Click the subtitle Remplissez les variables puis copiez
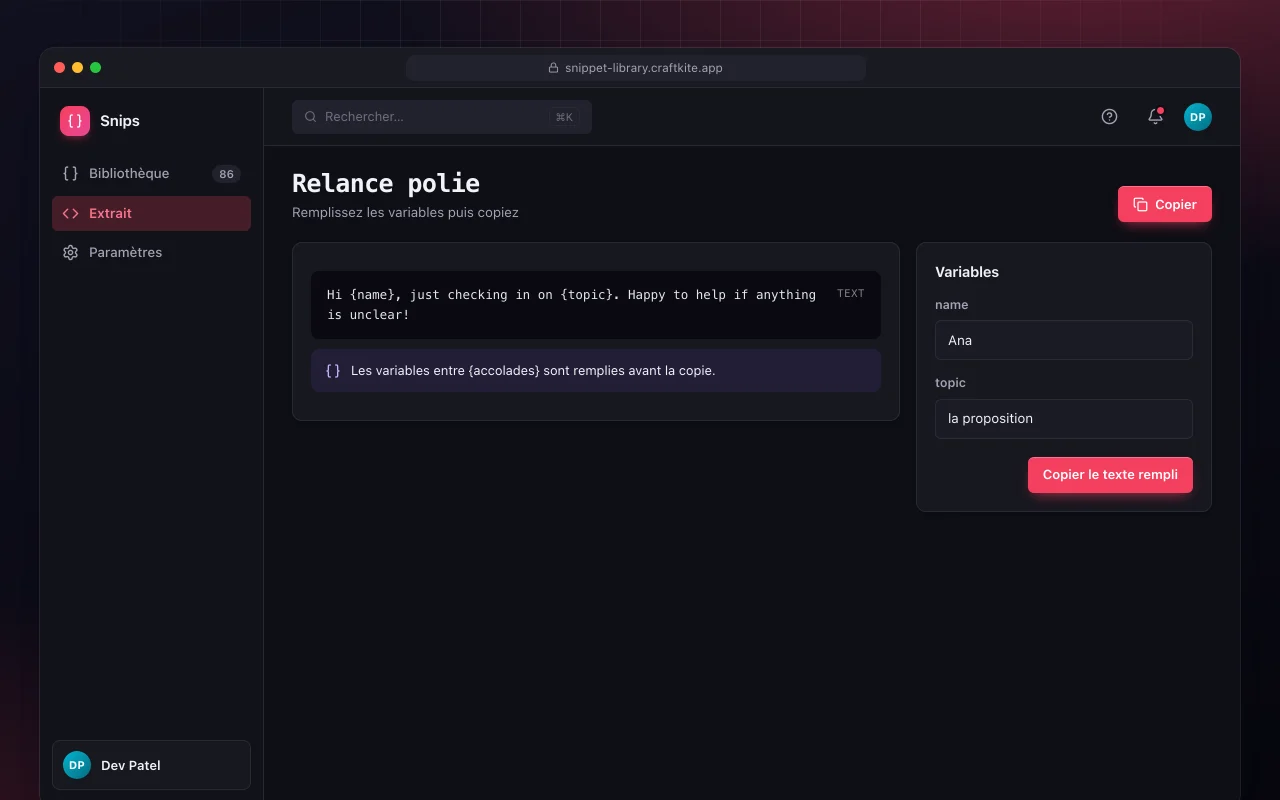Viewport: 1280px width, 800px height. (405, 212)
